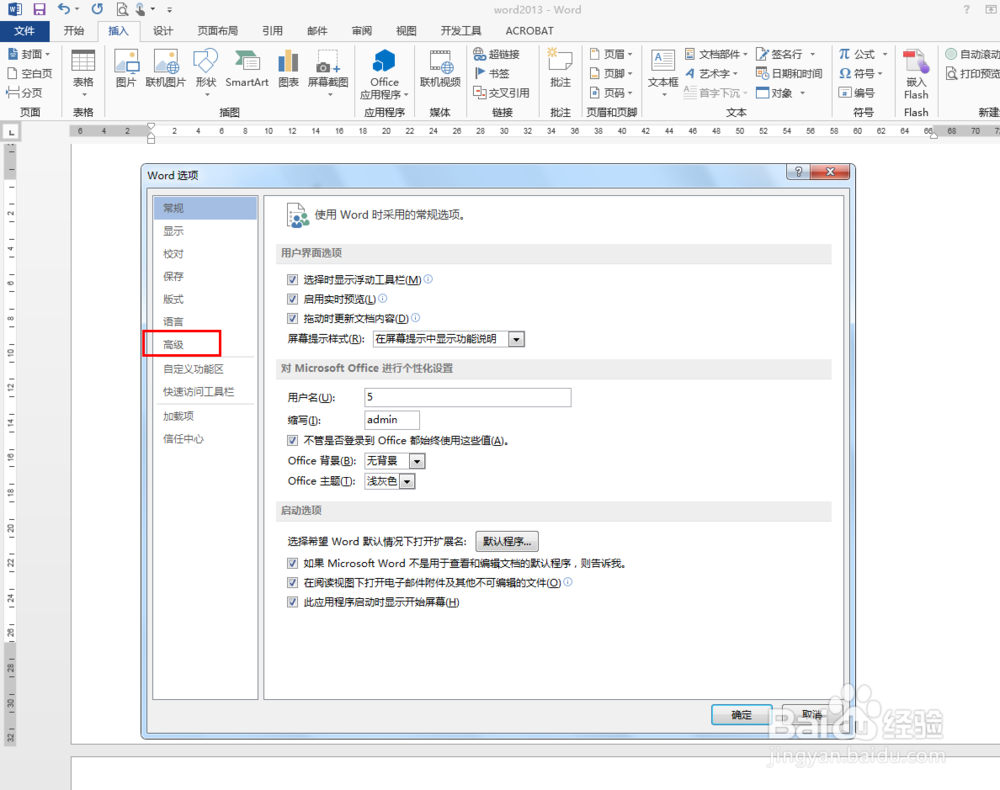Toggle 启用实时预览 checkbox
The width and height of the screenshot is (1000, 790).
tap(293, 298)
